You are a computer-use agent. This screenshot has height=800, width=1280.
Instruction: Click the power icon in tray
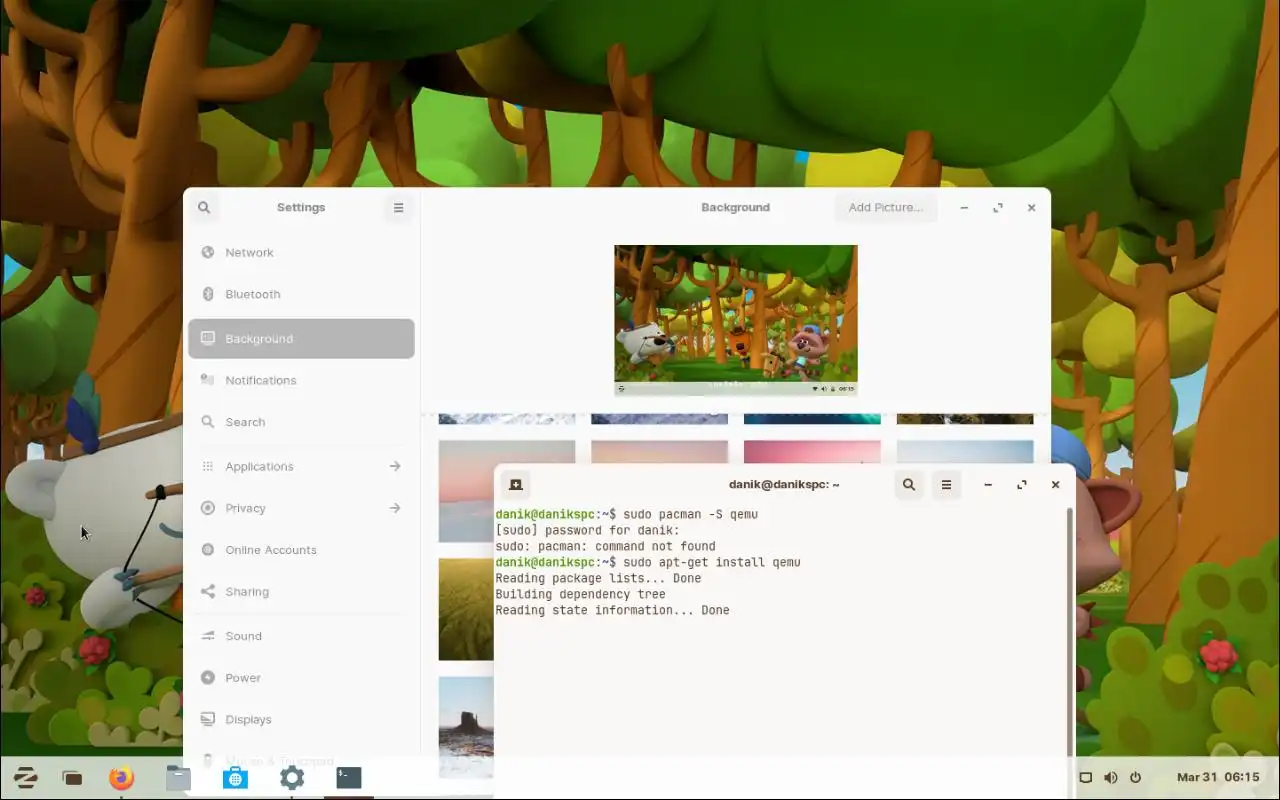[1135, 778]
